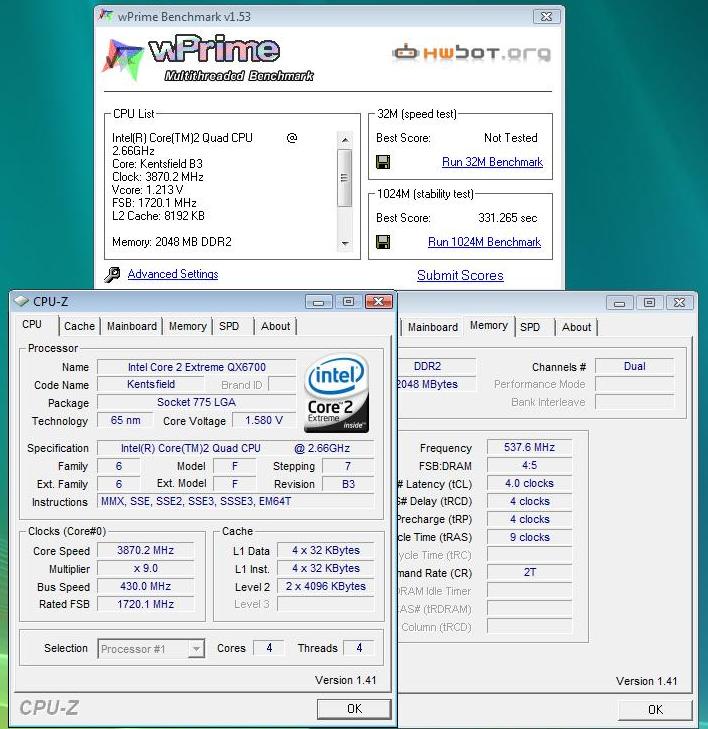Close the wPrime Benchmark window
708x729 pixels.
546,17
